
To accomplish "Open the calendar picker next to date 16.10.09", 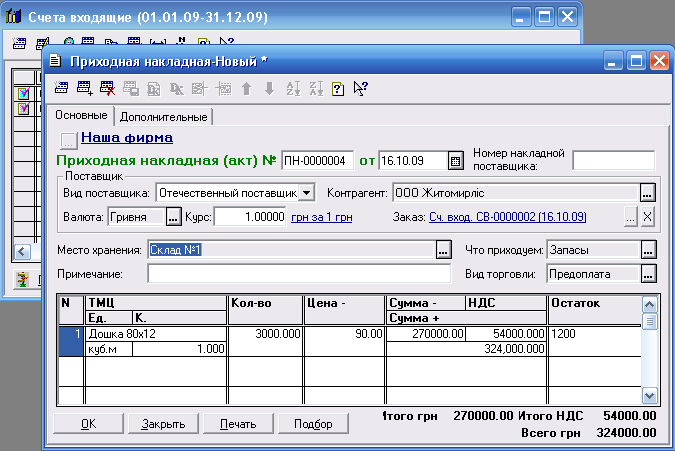I will [x=455, y=160].
